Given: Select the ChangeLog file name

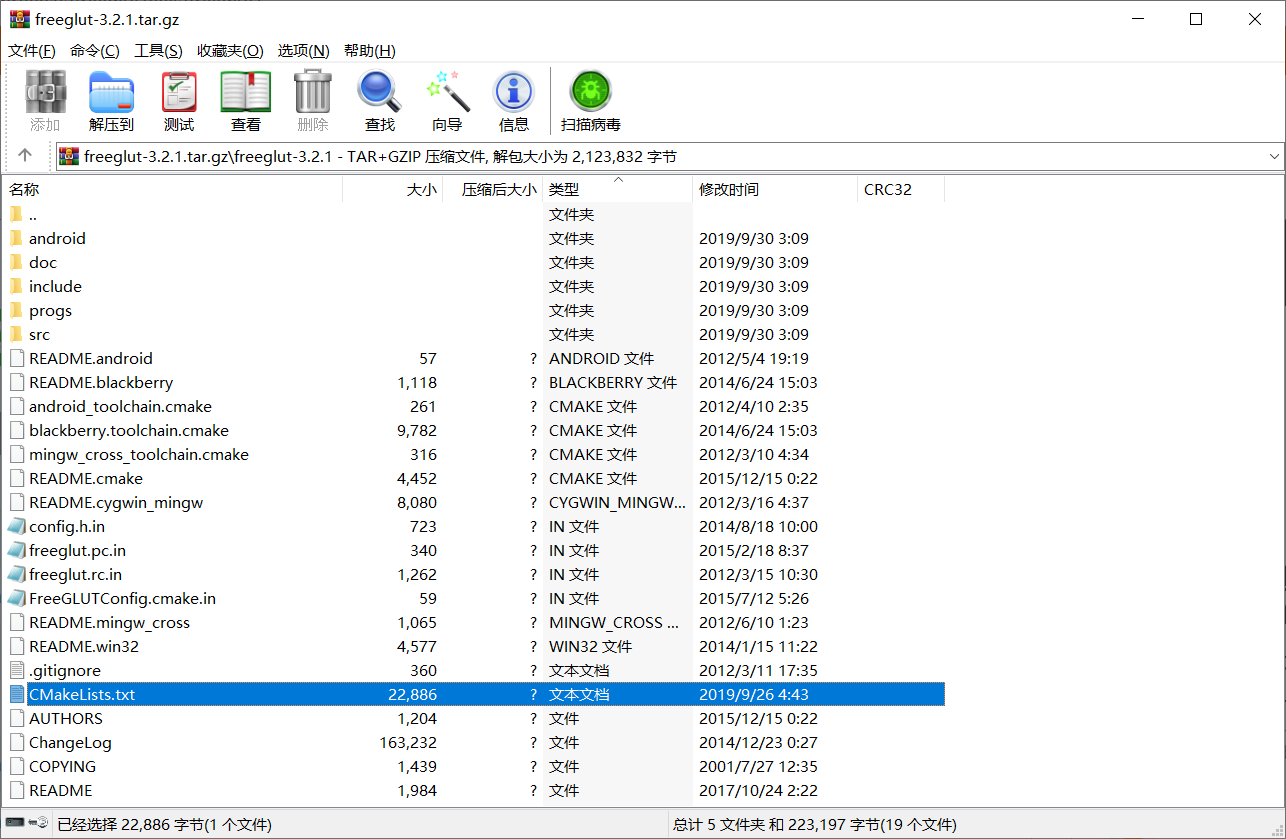Looking at the screenshot, I should (70, 742).
